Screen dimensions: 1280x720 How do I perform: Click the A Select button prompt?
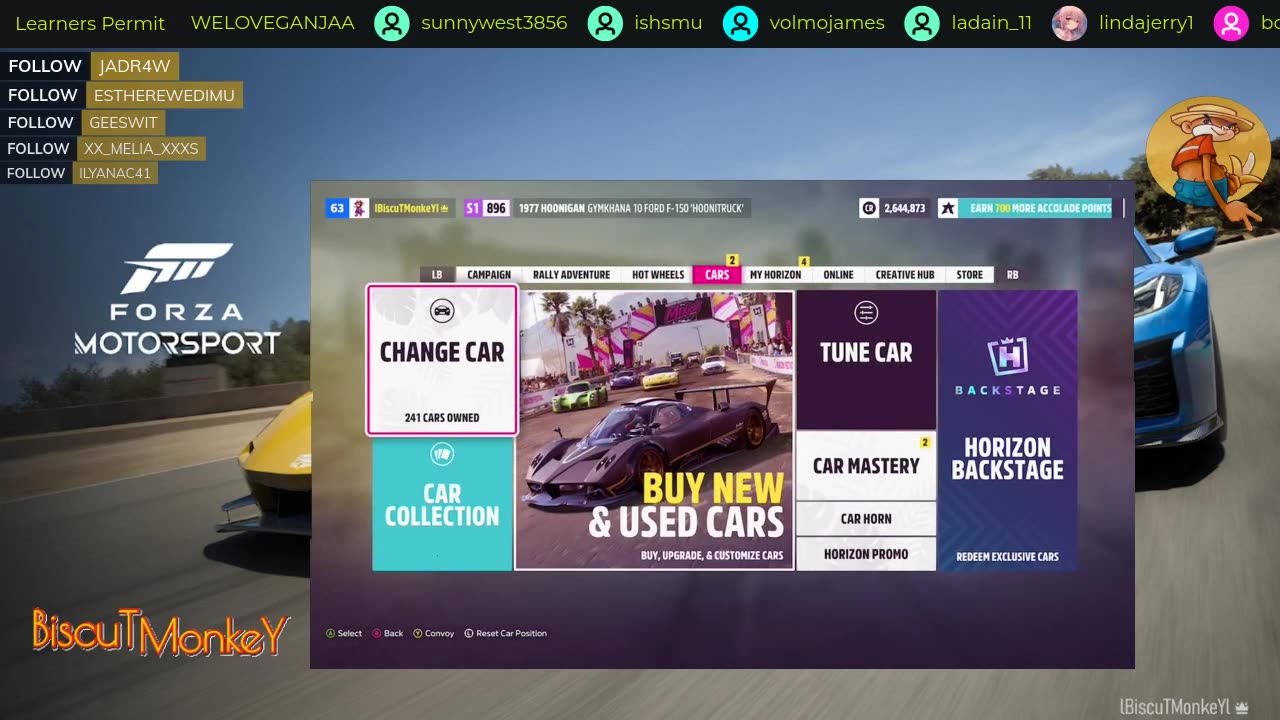[344, 633]
